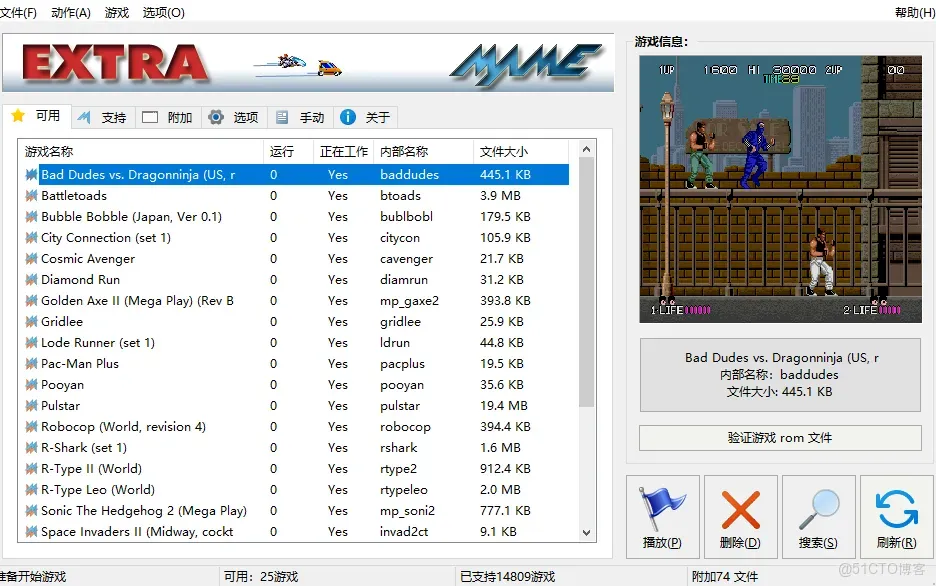
Task: Click the red X 删除(D) delete button
Action: point(740,517)
